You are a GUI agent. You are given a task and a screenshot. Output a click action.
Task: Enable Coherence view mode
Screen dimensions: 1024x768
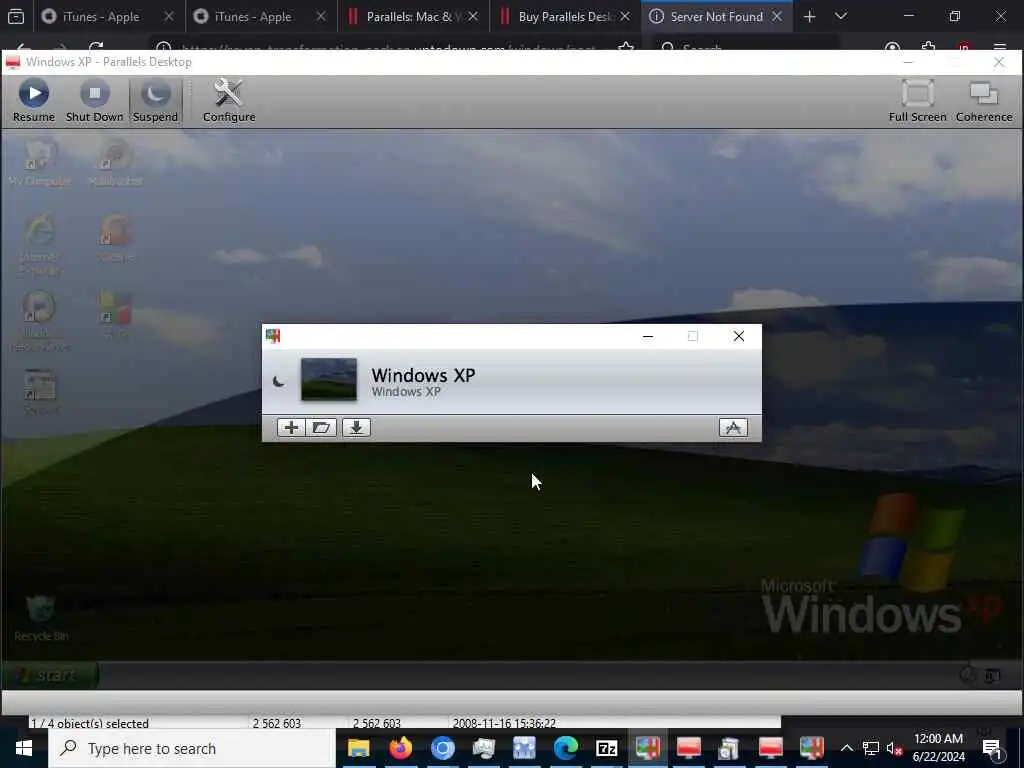click(984, 100)
